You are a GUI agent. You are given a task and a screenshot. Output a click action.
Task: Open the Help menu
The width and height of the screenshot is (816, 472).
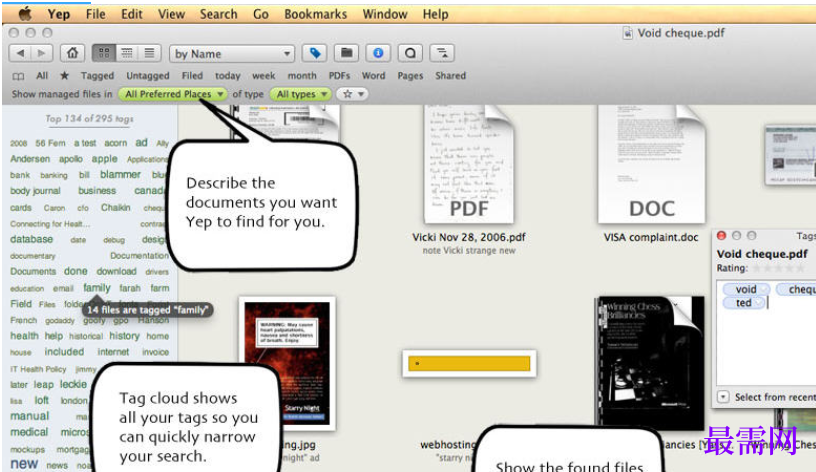(436, 14)
